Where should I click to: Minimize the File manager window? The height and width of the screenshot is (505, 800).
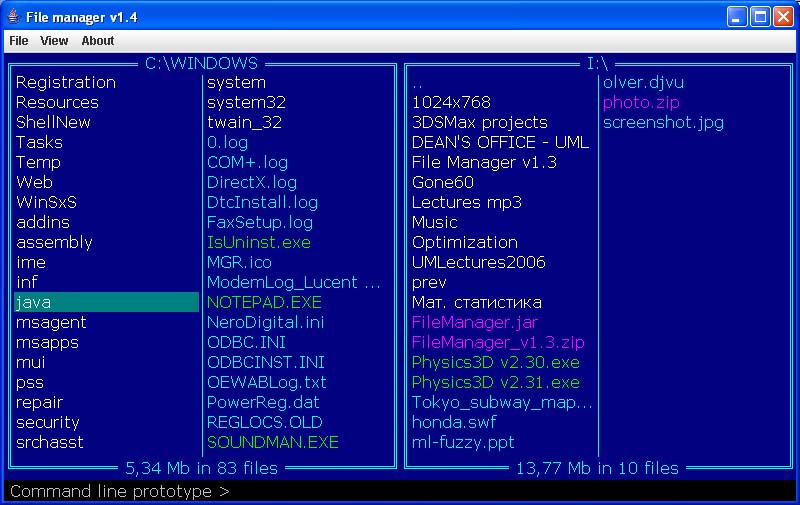[x=737, y=17]
